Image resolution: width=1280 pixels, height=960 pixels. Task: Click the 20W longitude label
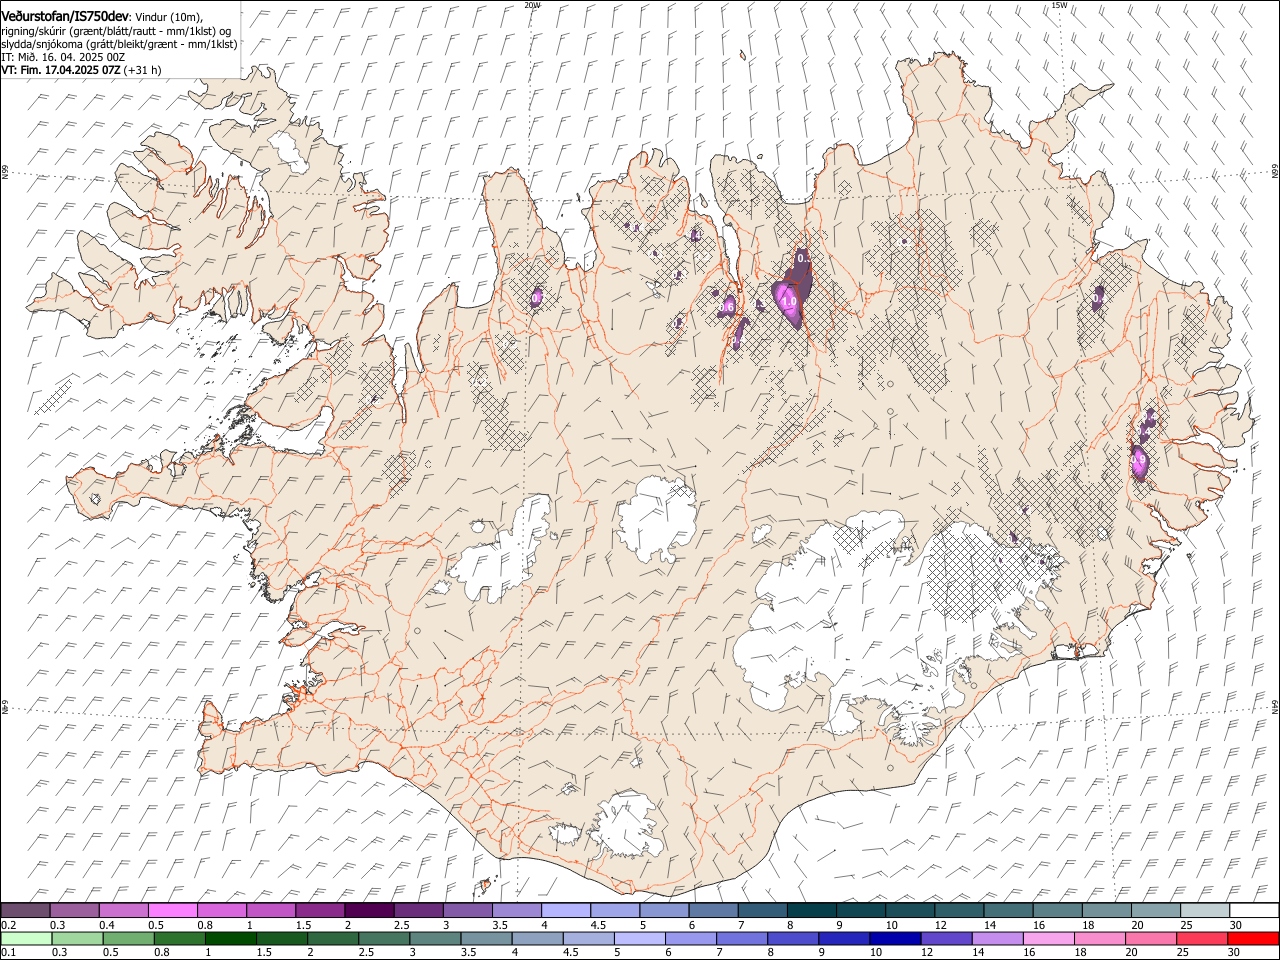[x=532, y=5]
